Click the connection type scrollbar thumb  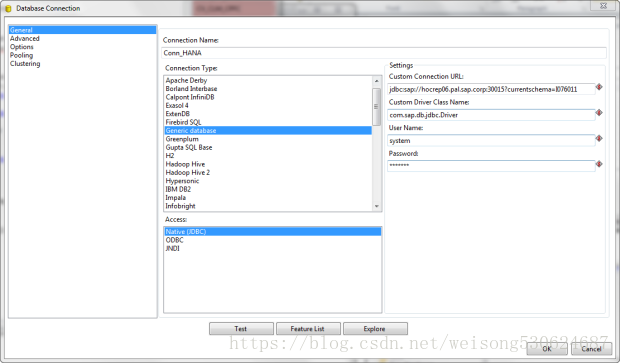click(376, 106)
